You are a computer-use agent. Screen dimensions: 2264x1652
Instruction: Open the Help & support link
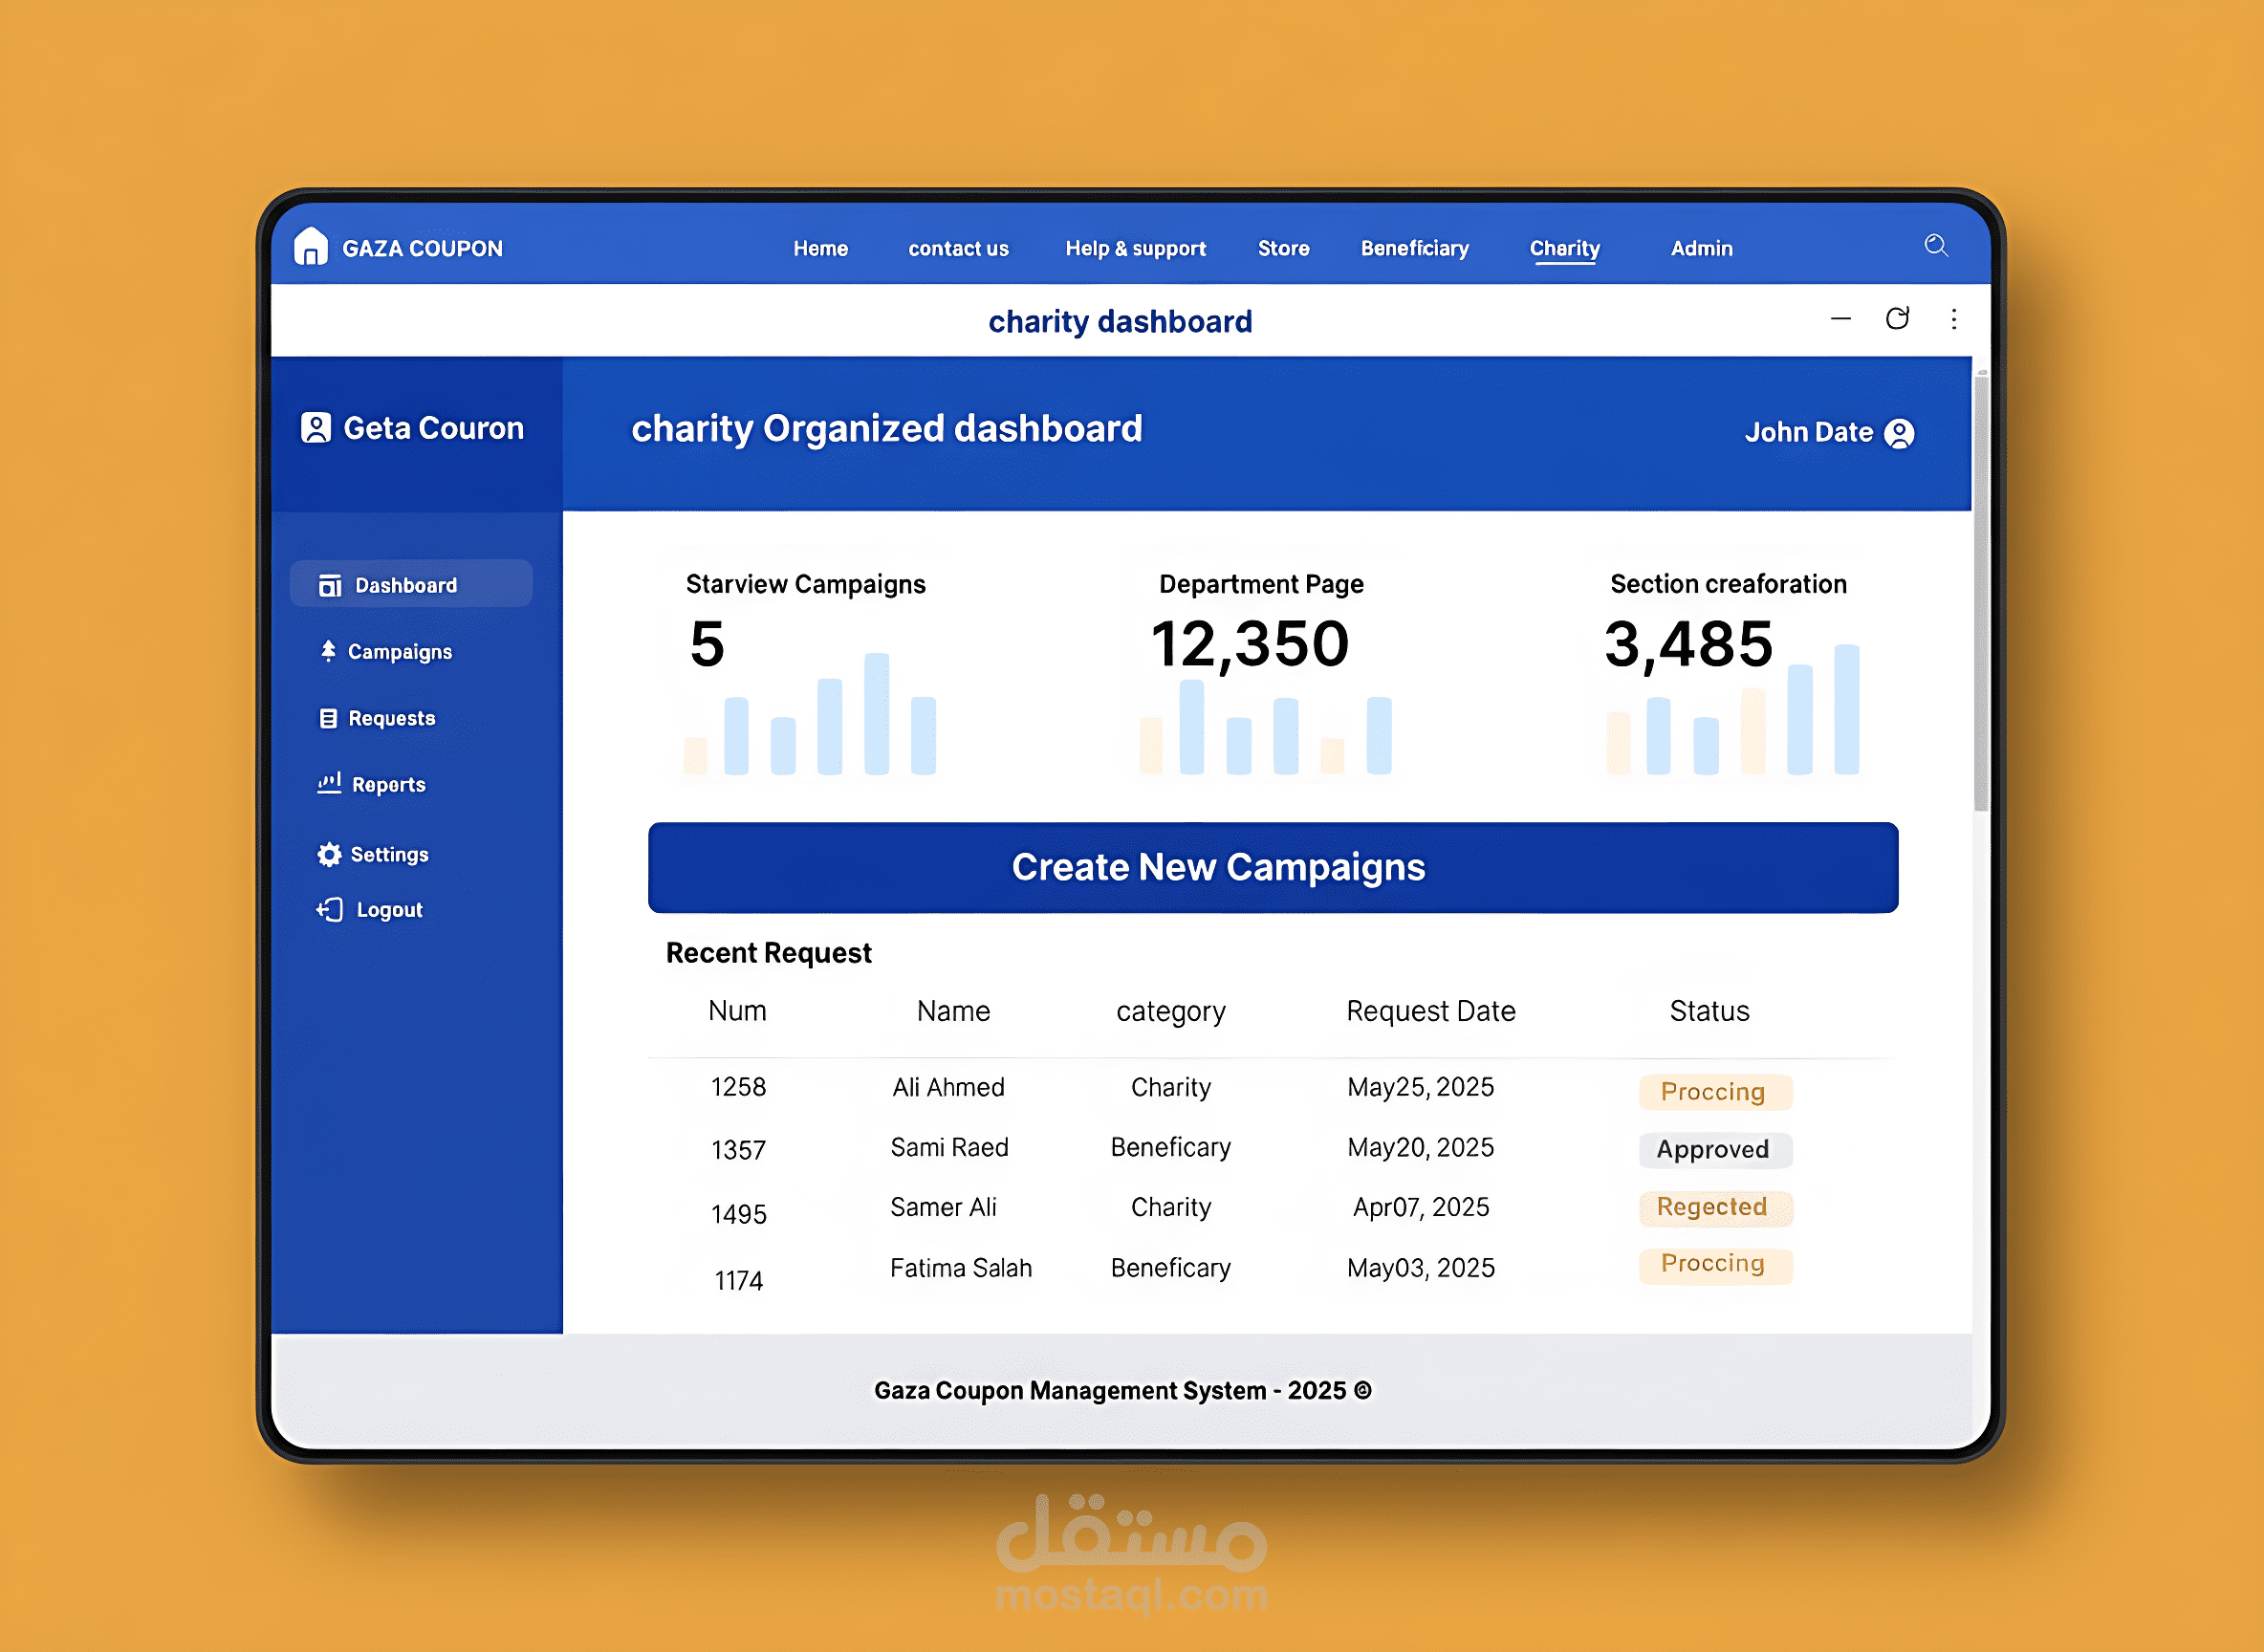pos(1135,248)
